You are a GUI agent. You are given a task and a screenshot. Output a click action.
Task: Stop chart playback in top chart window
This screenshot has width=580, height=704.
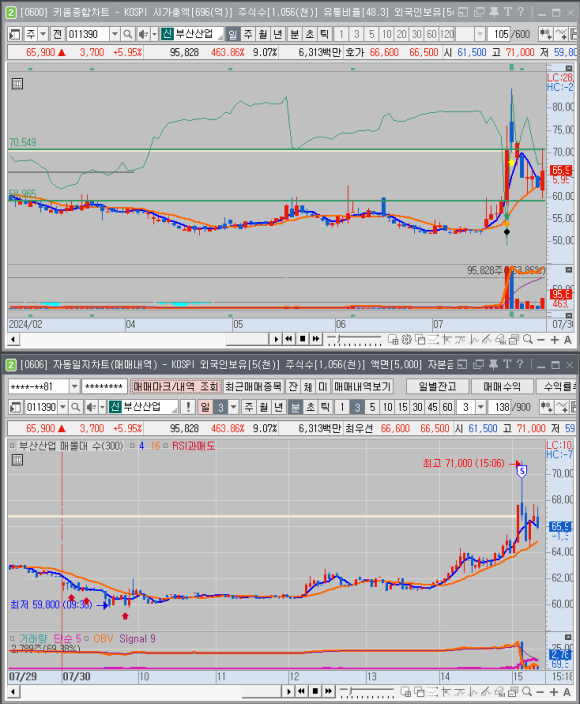303,339
